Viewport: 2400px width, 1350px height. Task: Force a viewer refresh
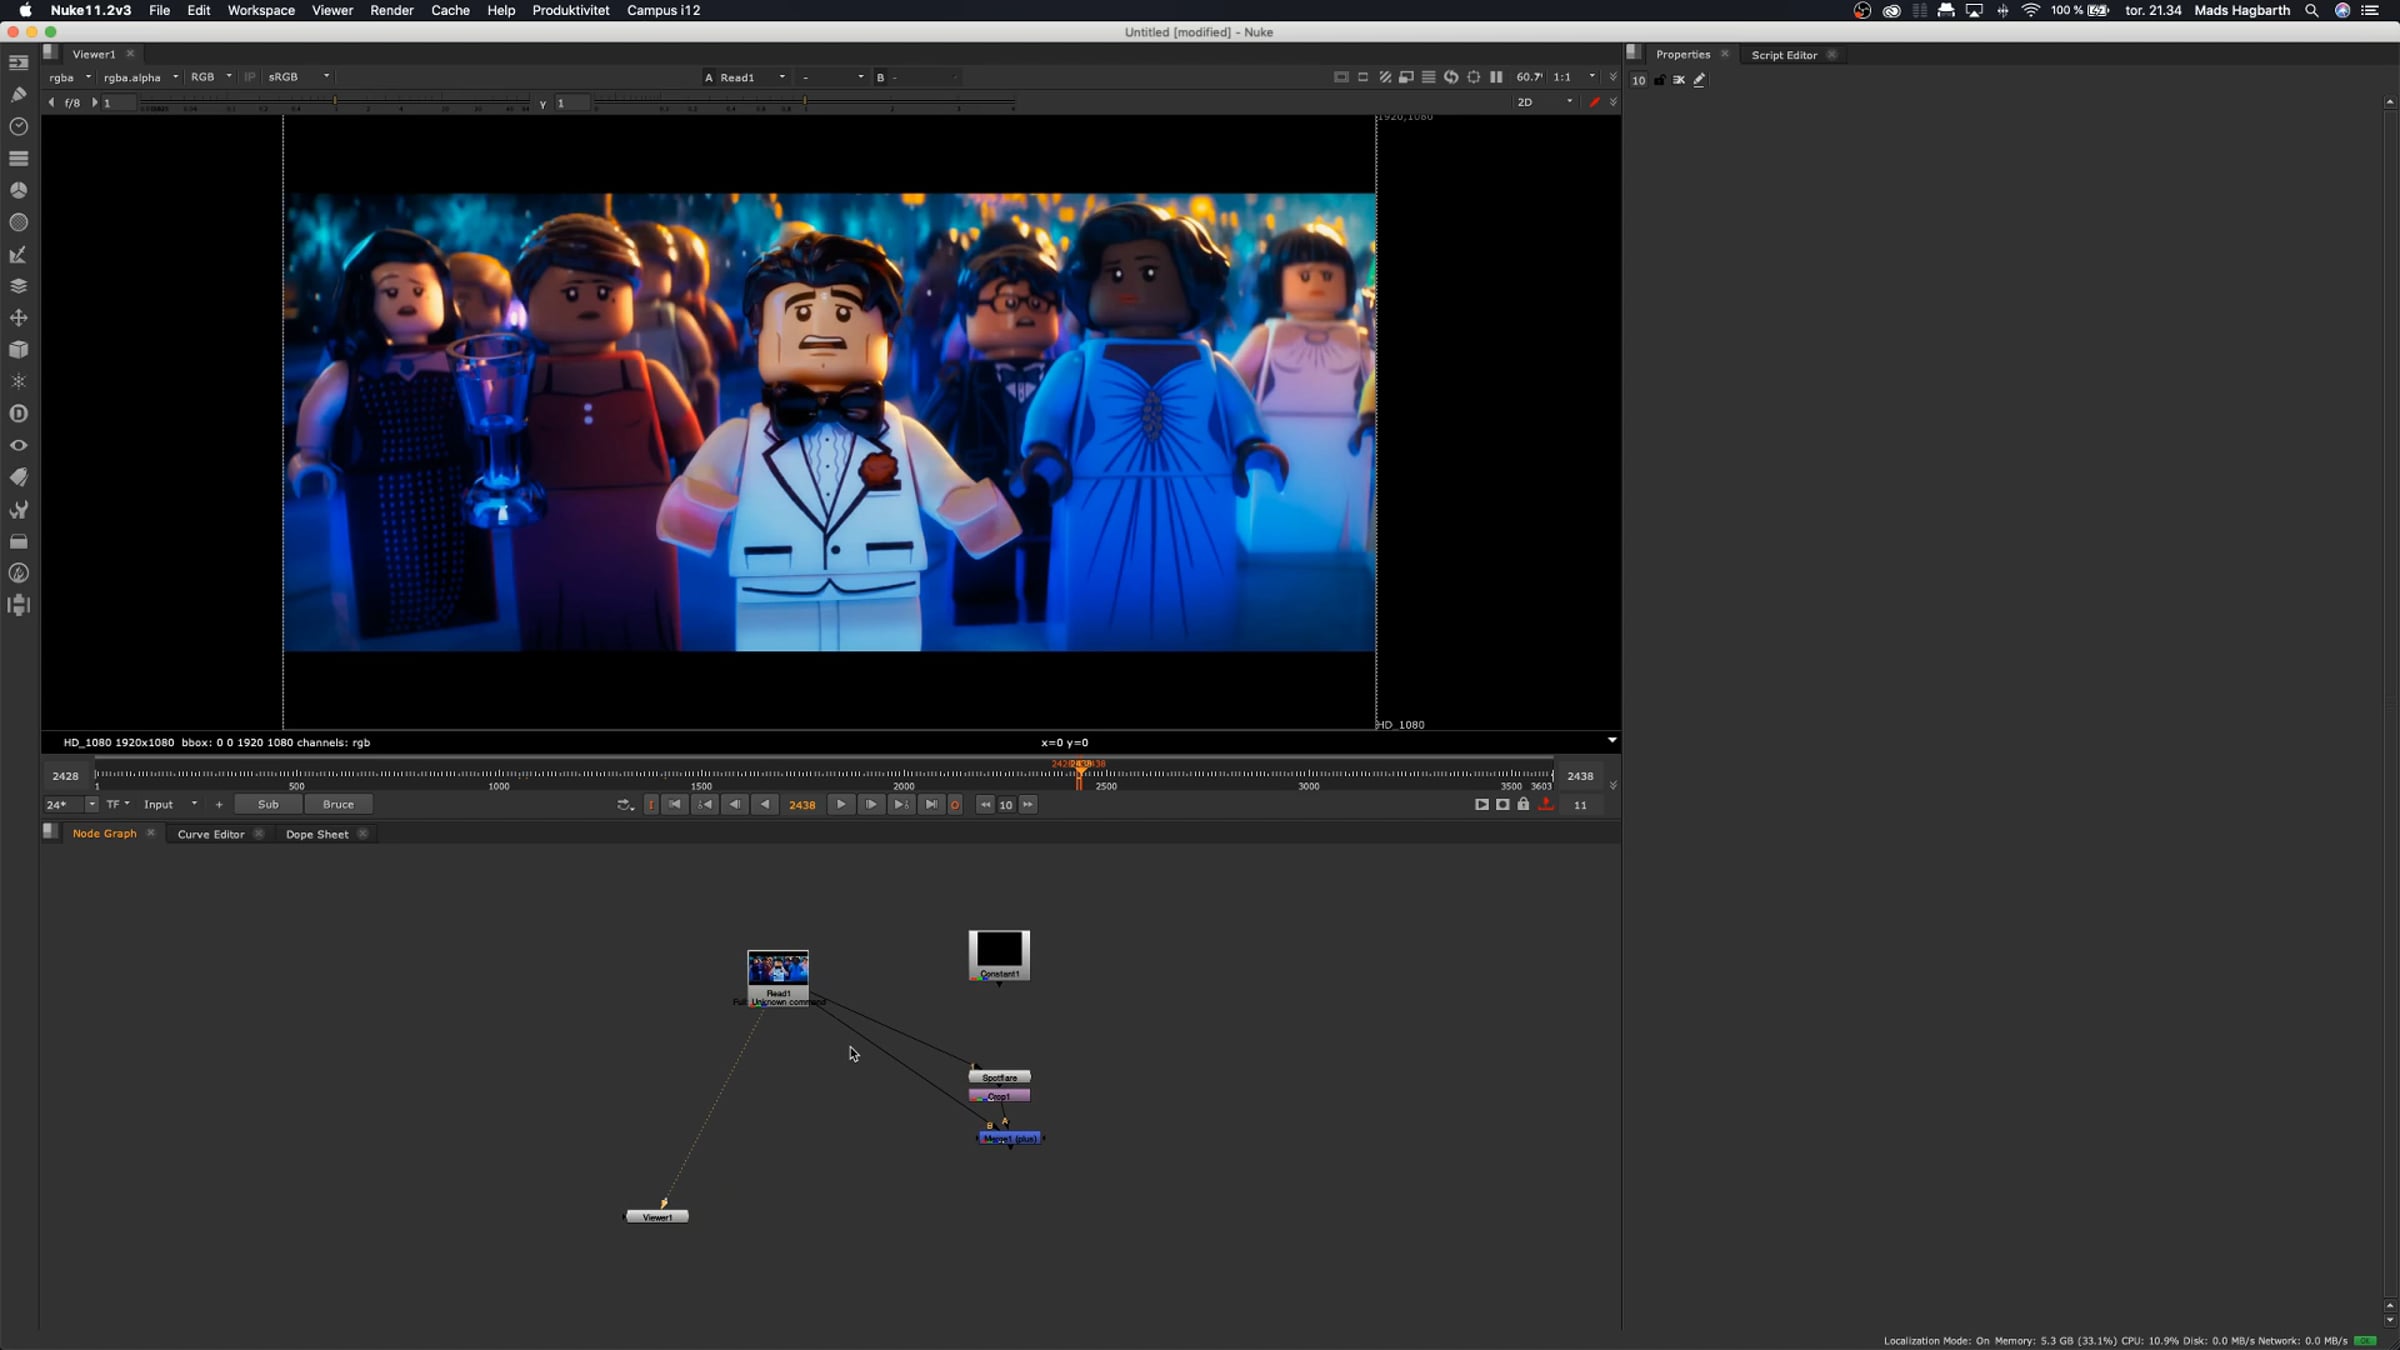tap(1450, 77)
